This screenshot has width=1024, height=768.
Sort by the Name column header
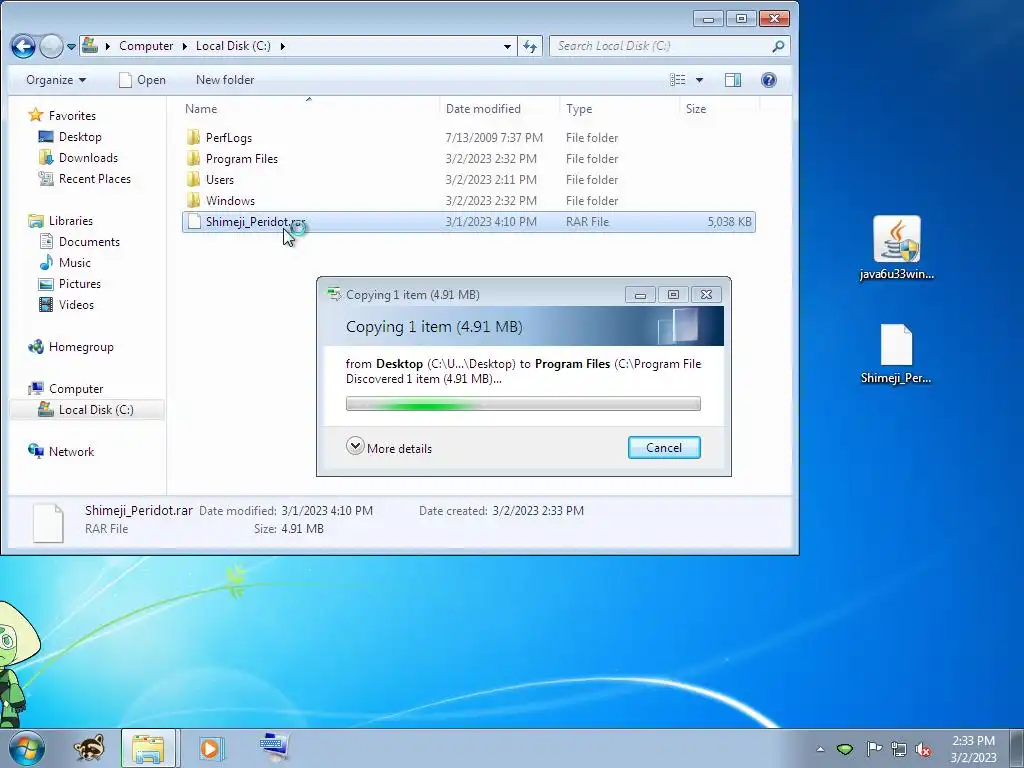[x=309, y=108]
